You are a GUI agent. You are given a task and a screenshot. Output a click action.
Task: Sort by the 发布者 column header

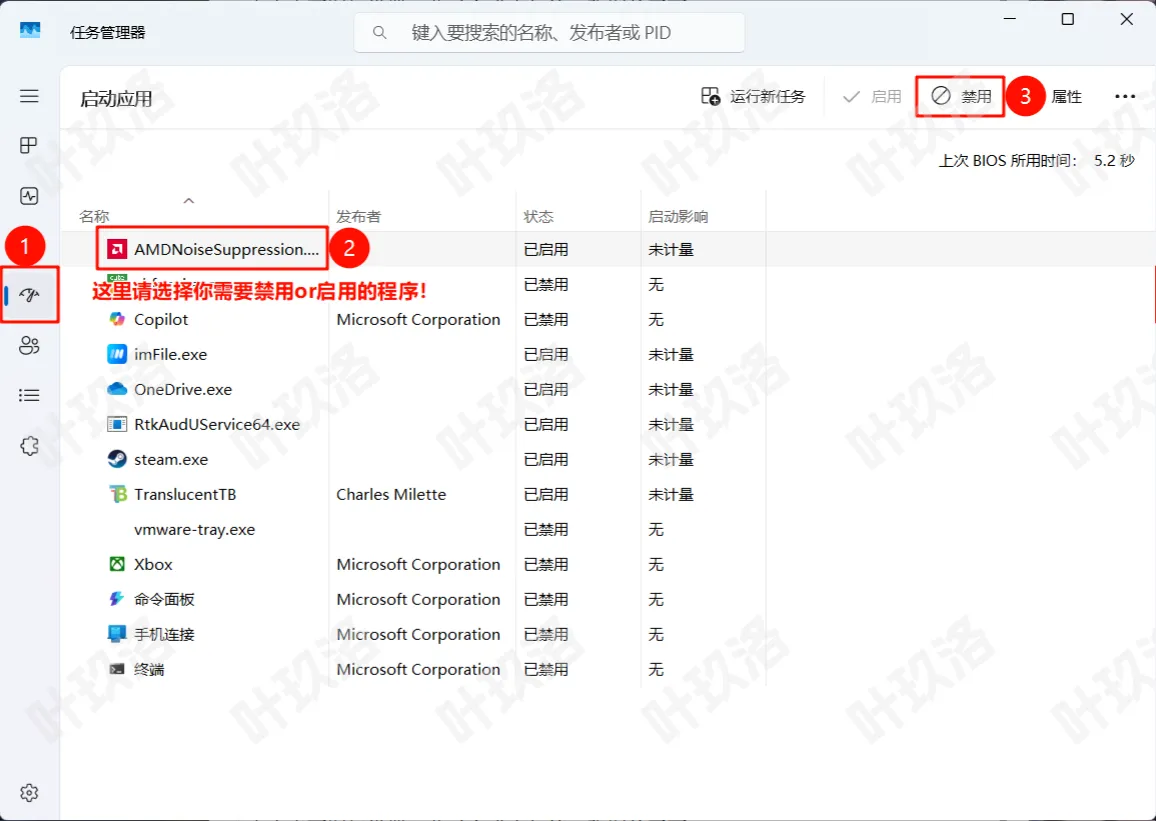358,217
